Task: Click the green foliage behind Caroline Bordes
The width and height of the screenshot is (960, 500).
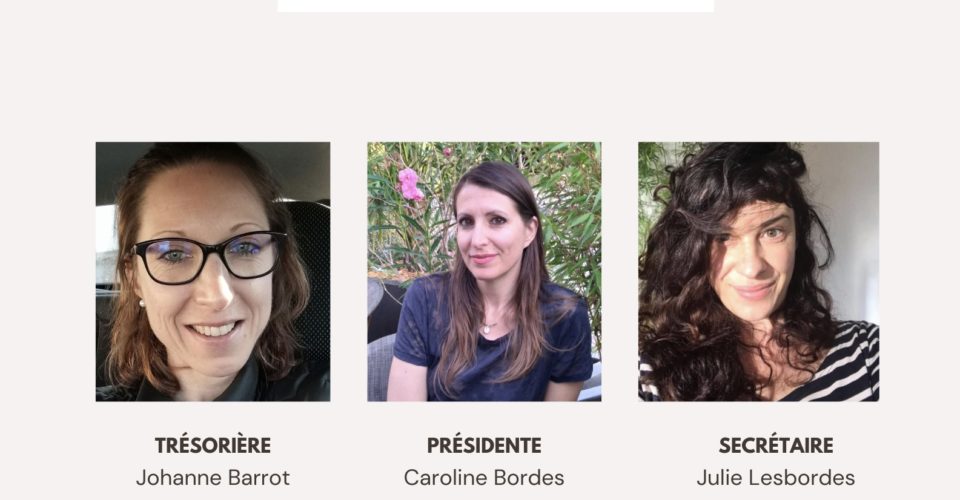Action: click(x=569, y=202)
